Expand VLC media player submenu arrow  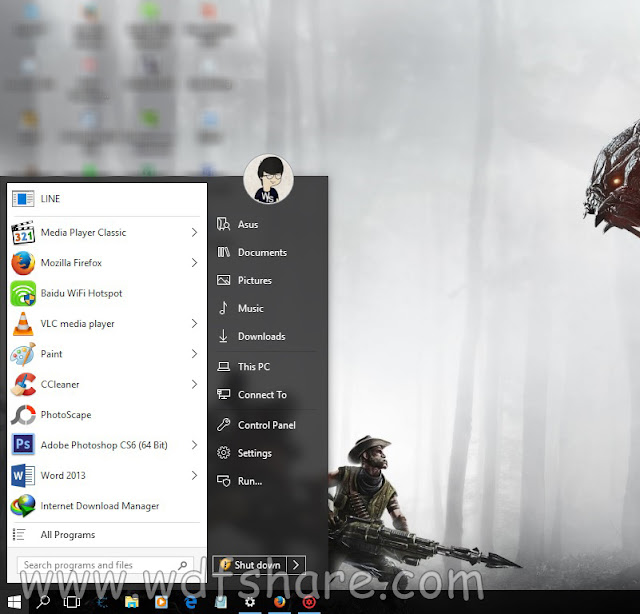pyautogui.click(x=194, y=324)
